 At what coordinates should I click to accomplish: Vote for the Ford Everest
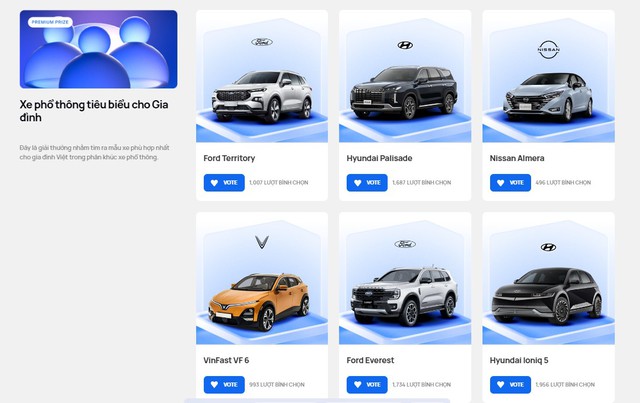(367, 385)
